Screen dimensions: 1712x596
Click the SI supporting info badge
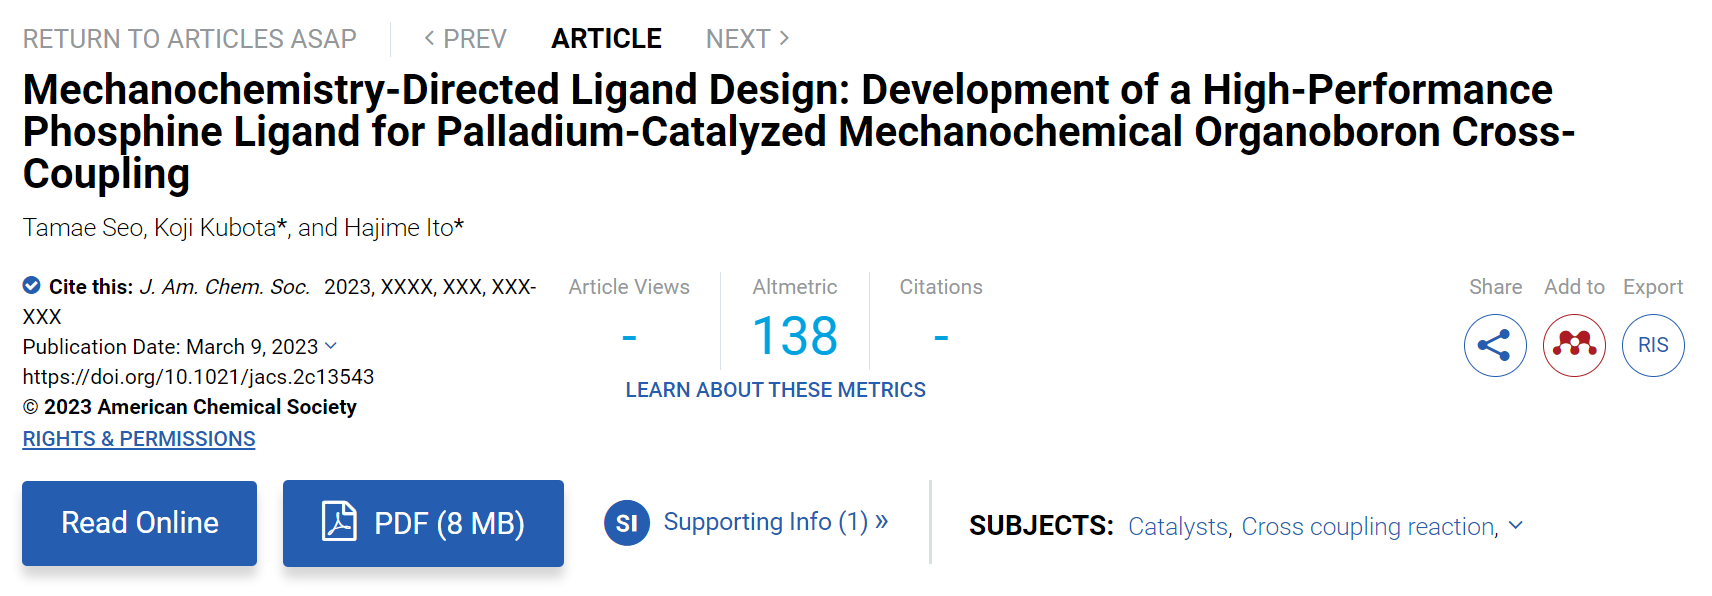click(627, 523)
